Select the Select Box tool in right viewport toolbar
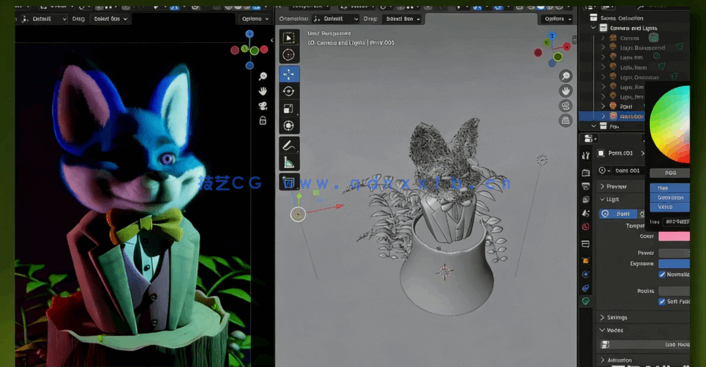 (289, 38)
